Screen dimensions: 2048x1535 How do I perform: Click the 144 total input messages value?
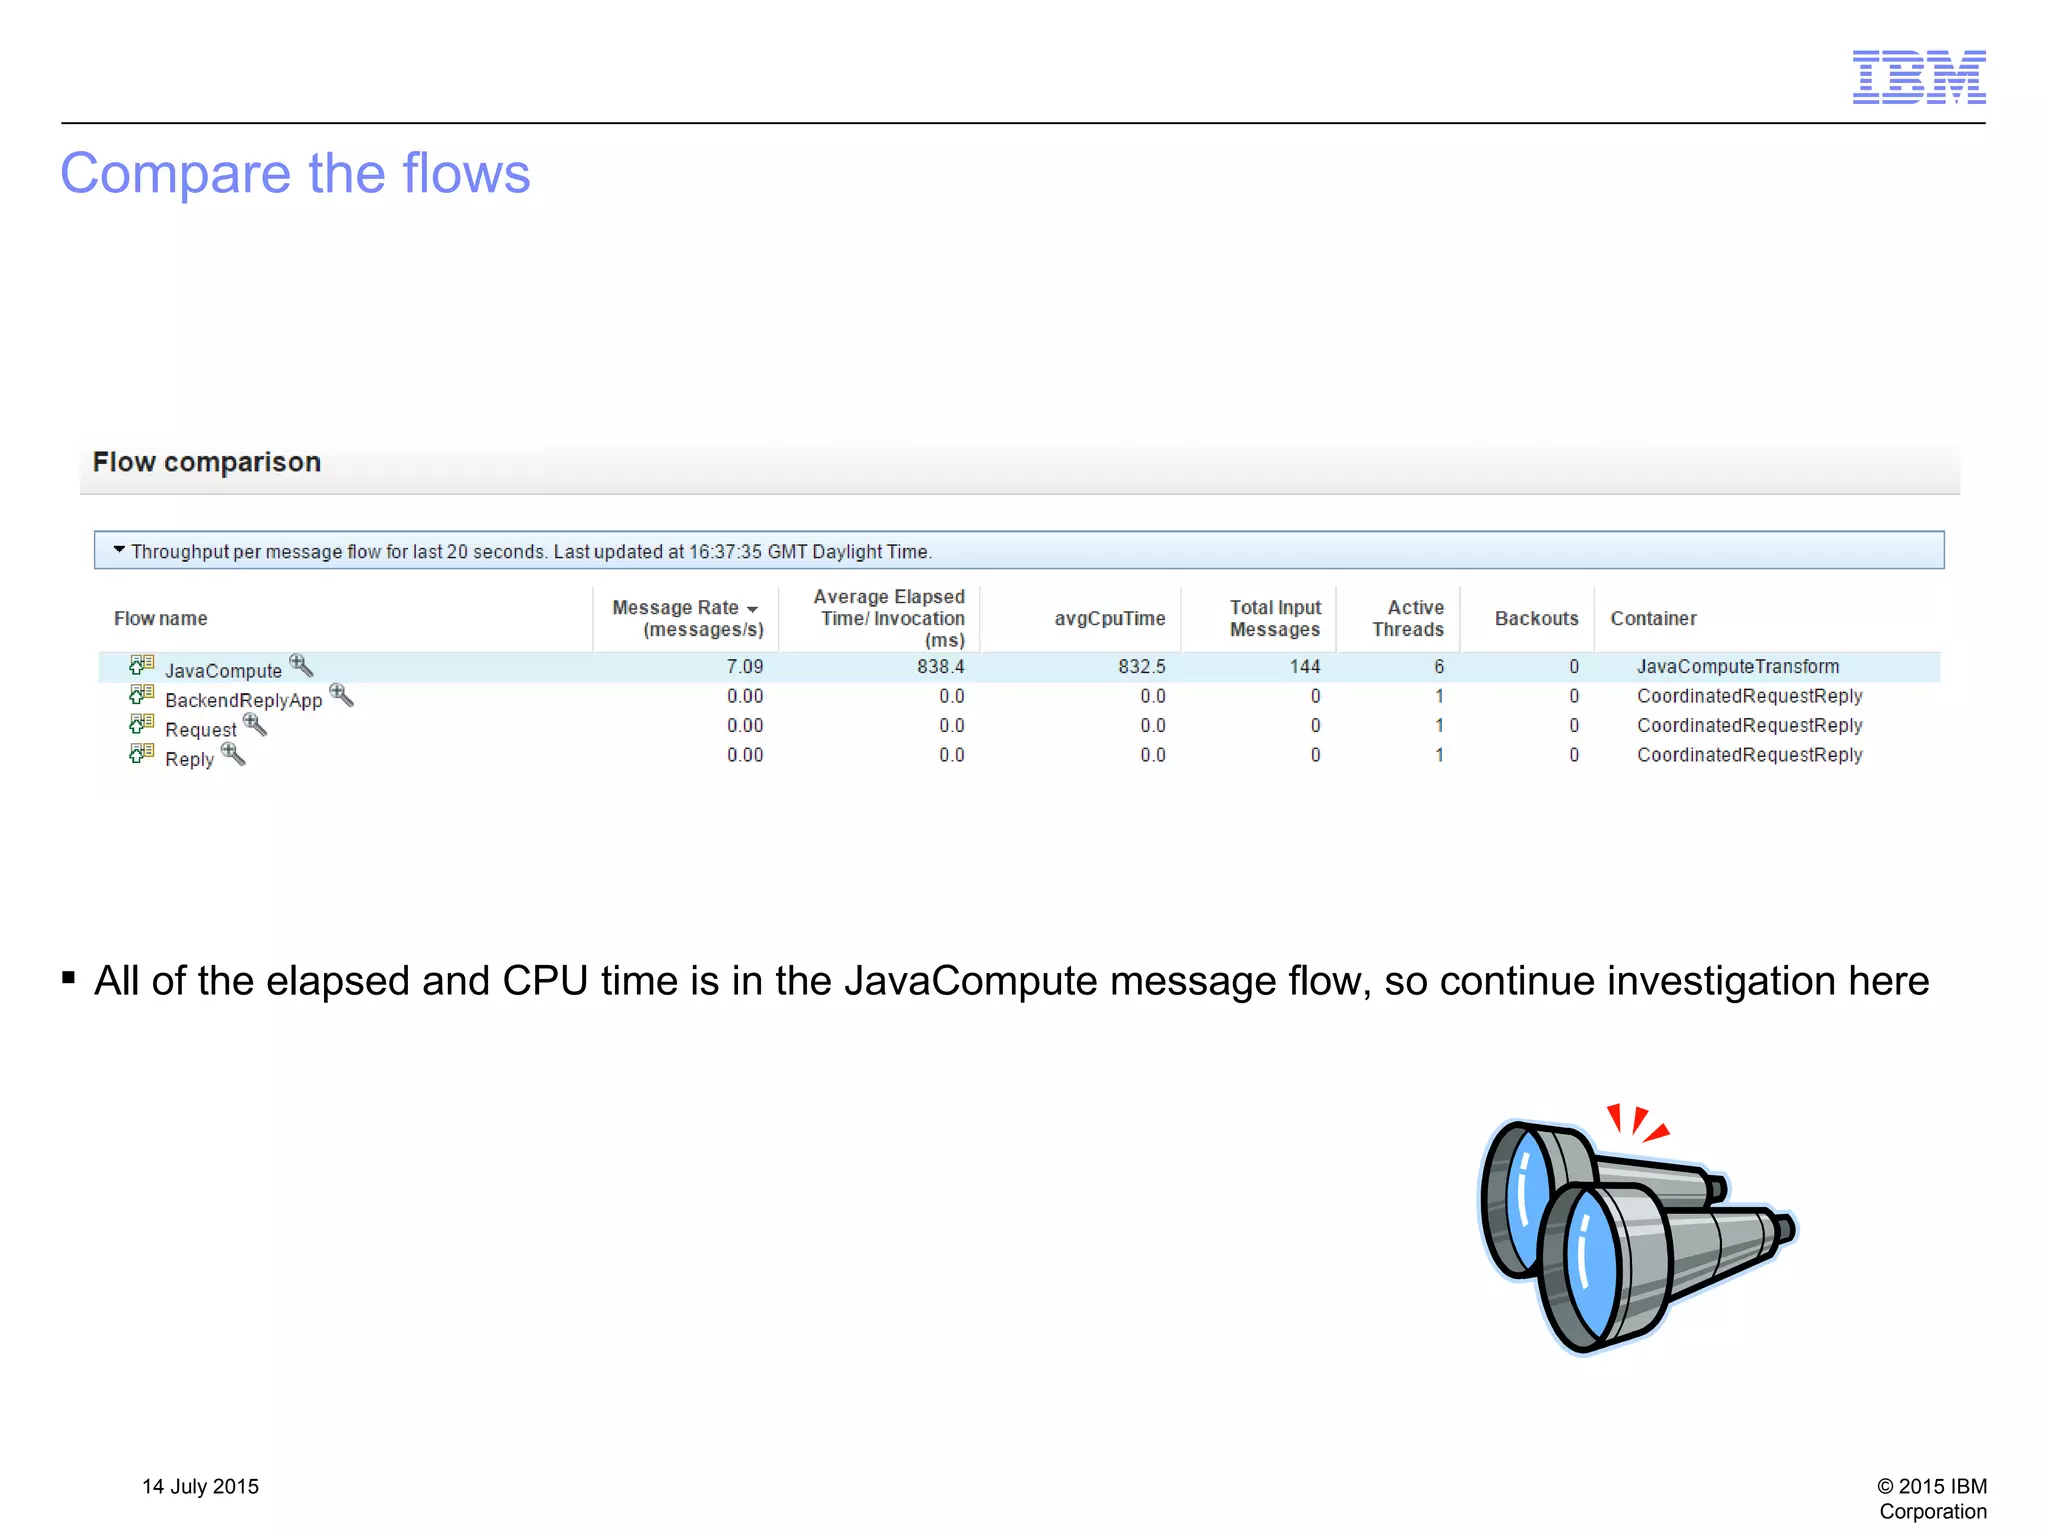point(1305,667)
